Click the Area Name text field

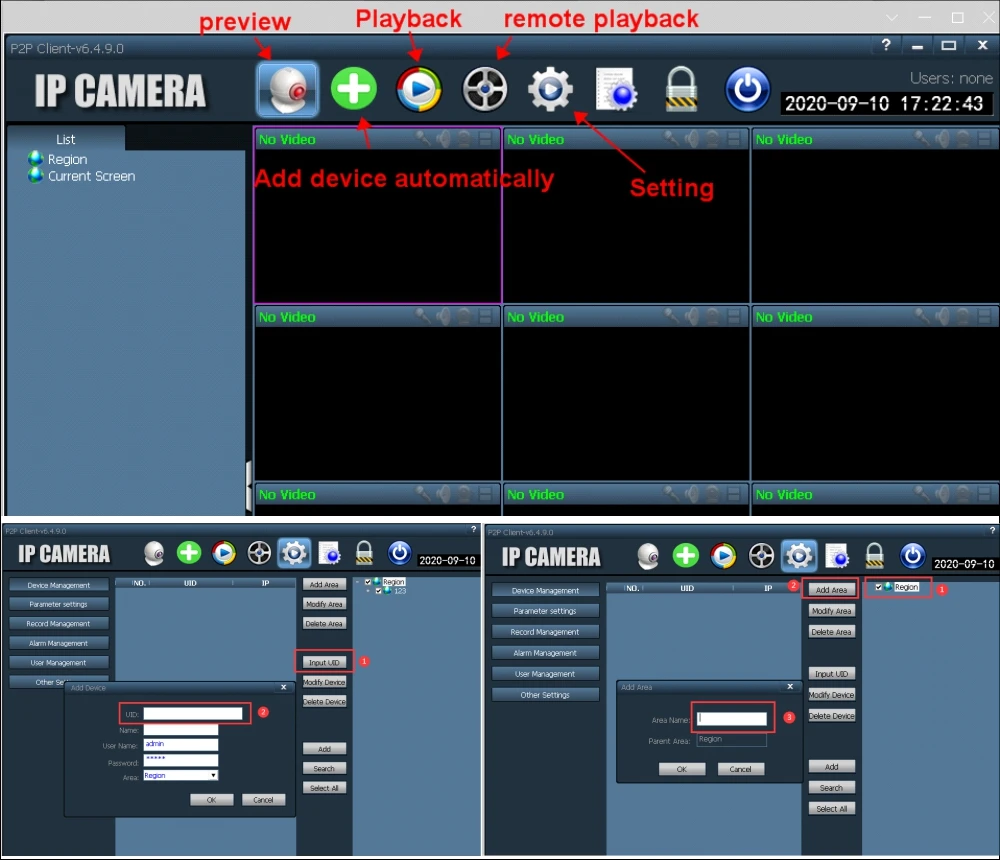tap(732, 718)
